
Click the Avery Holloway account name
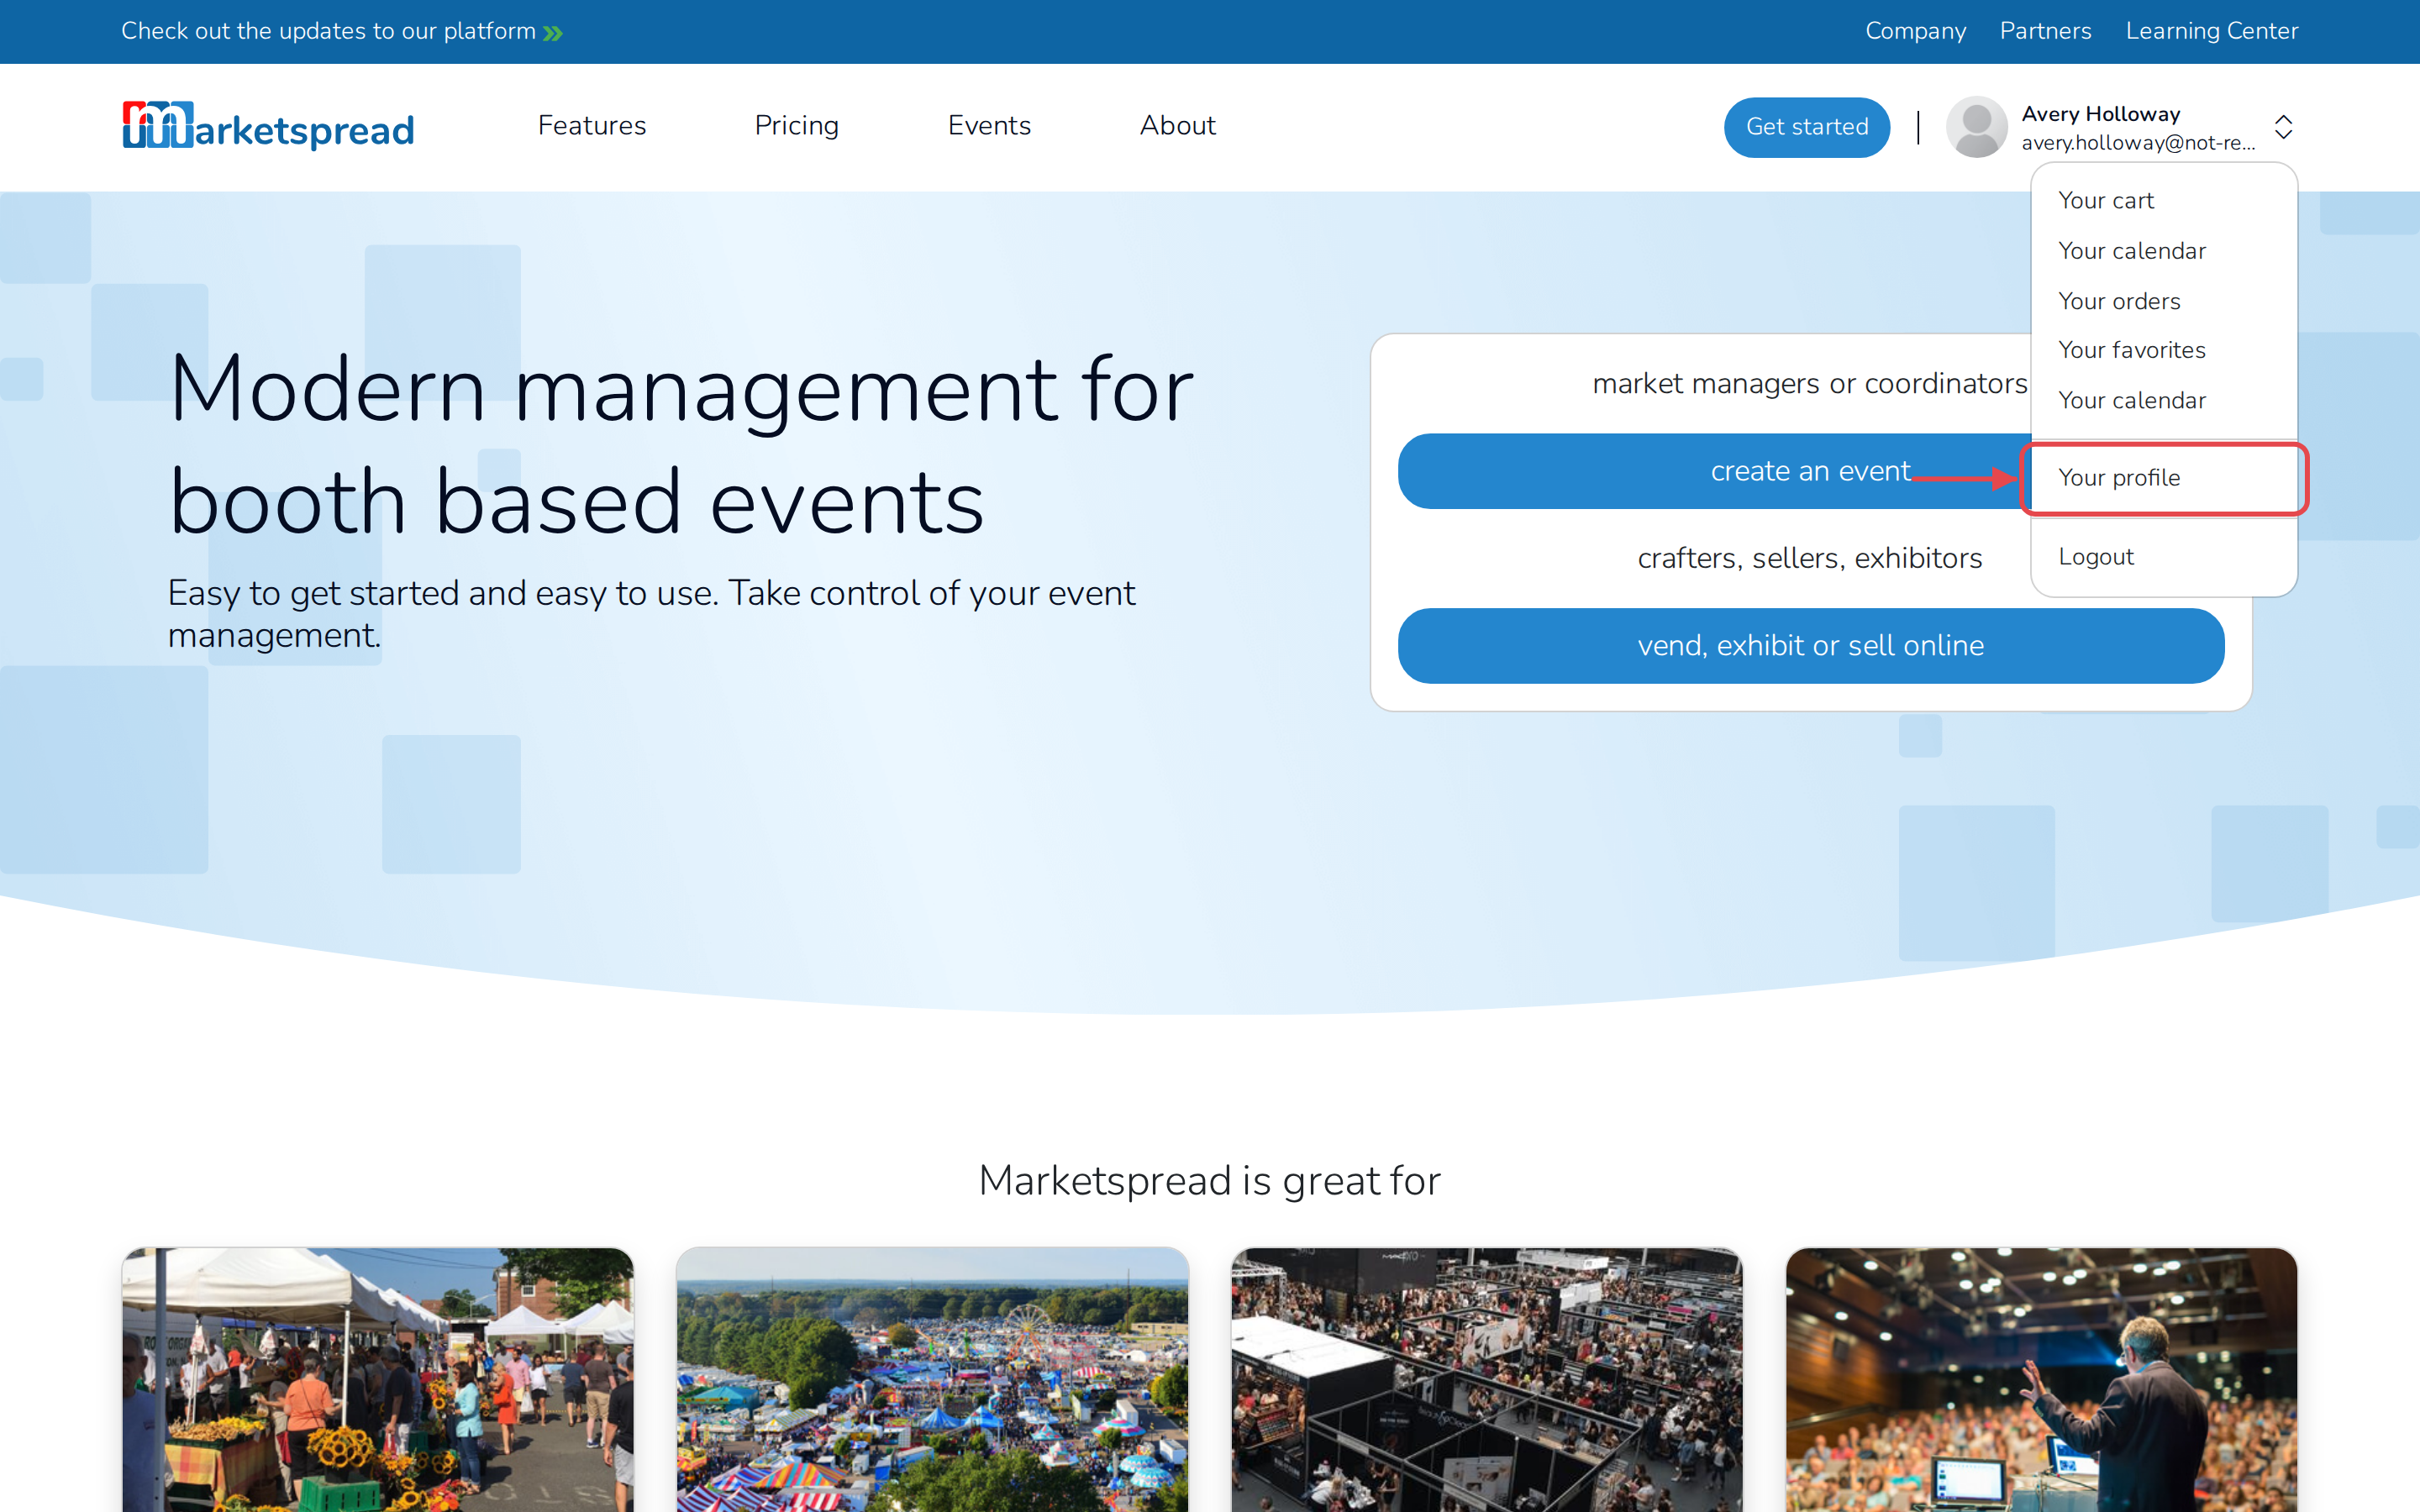point(2100,114)
